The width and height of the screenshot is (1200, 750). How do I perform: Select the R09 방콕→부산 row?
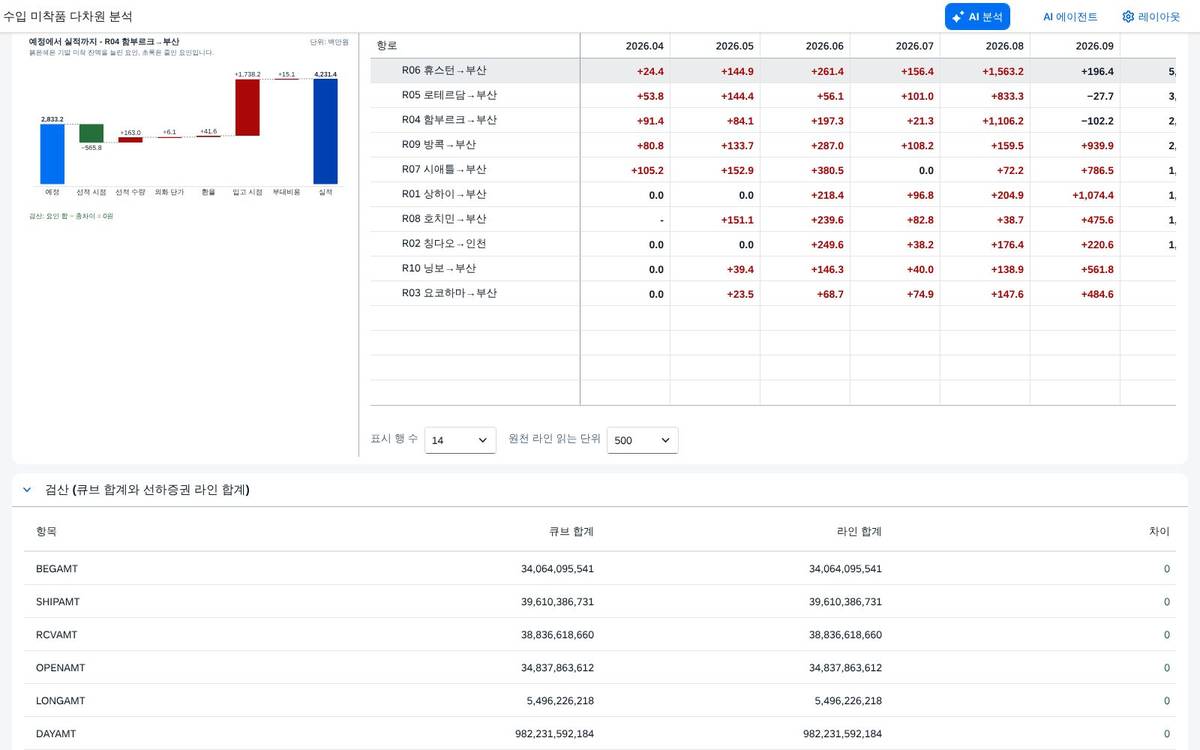coord(773,145)
